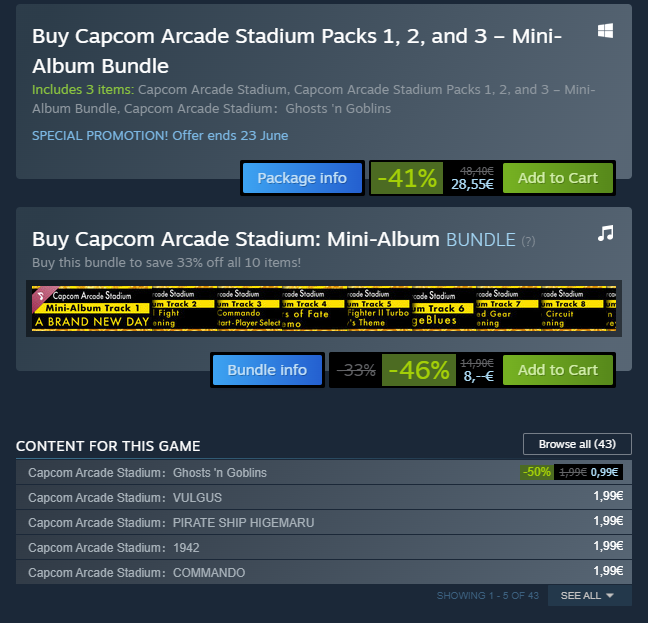Click Package info button

click(302, 178)
